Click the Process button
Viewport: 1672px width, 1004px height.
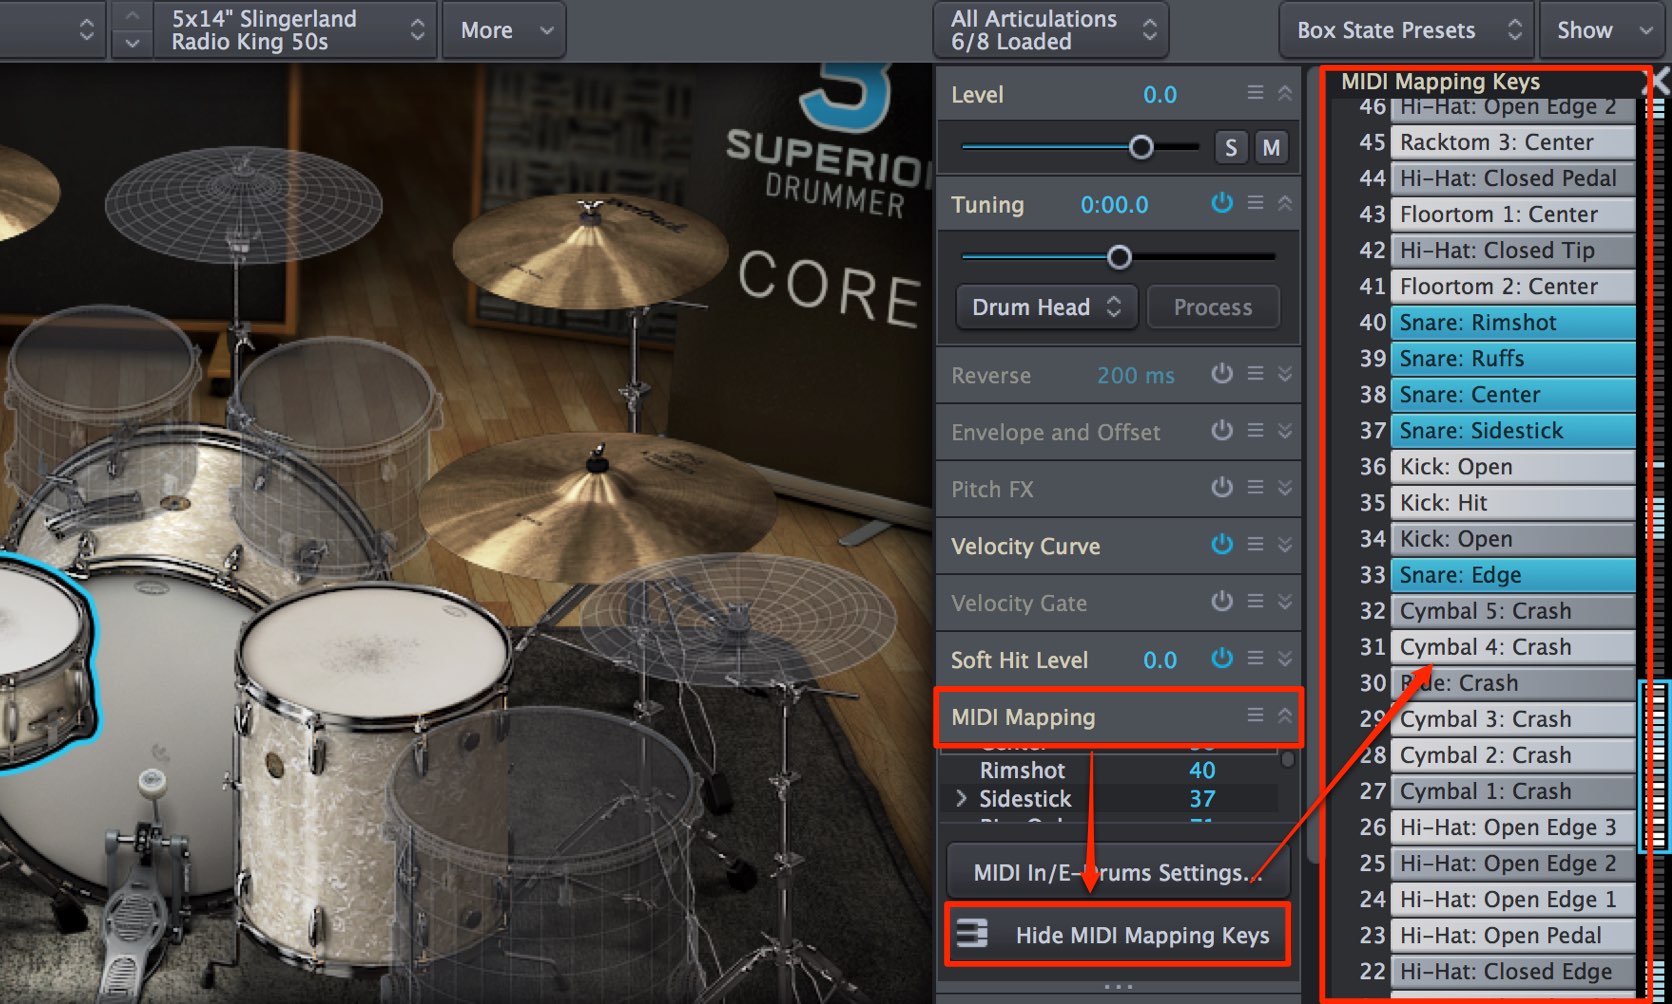1213,307
